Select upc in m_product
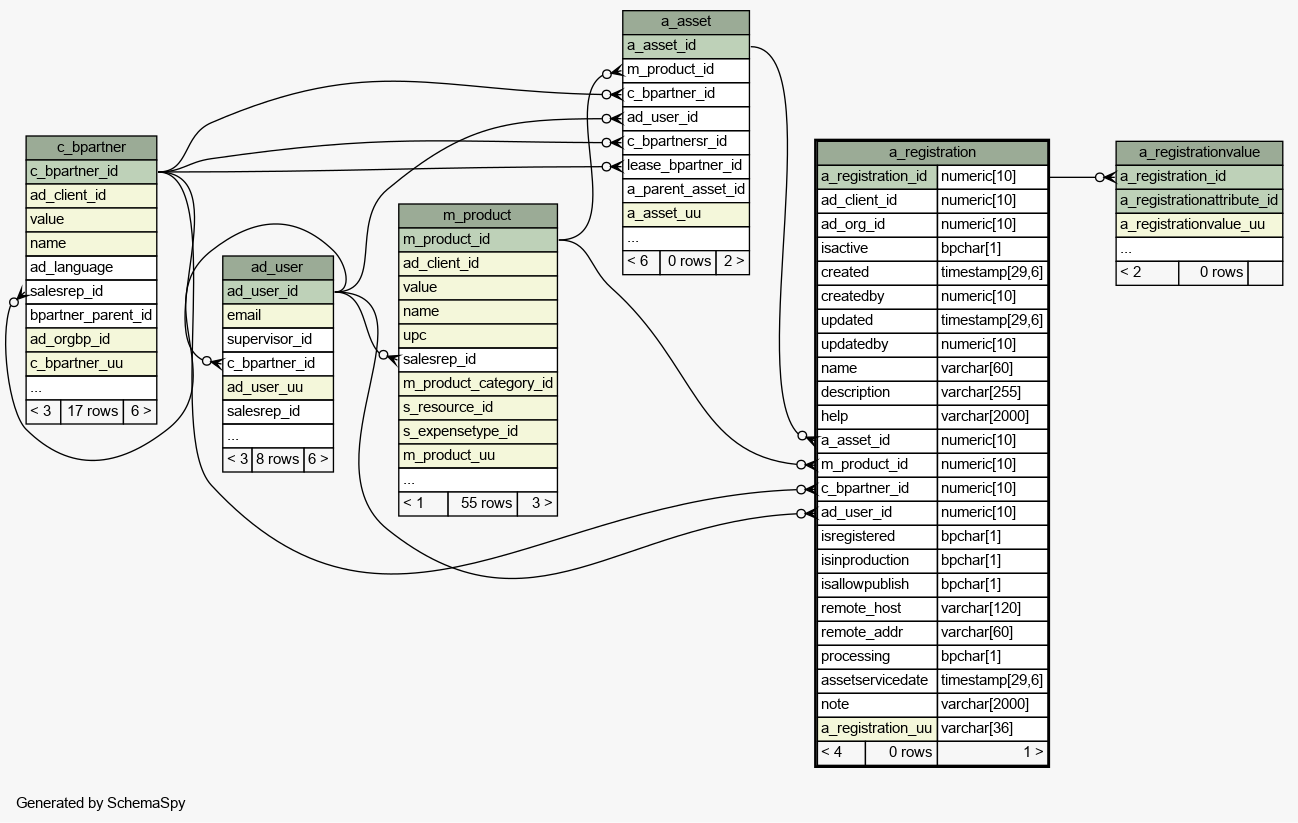The height and width of the screenshot is (823, 1298). pos(478,335)
